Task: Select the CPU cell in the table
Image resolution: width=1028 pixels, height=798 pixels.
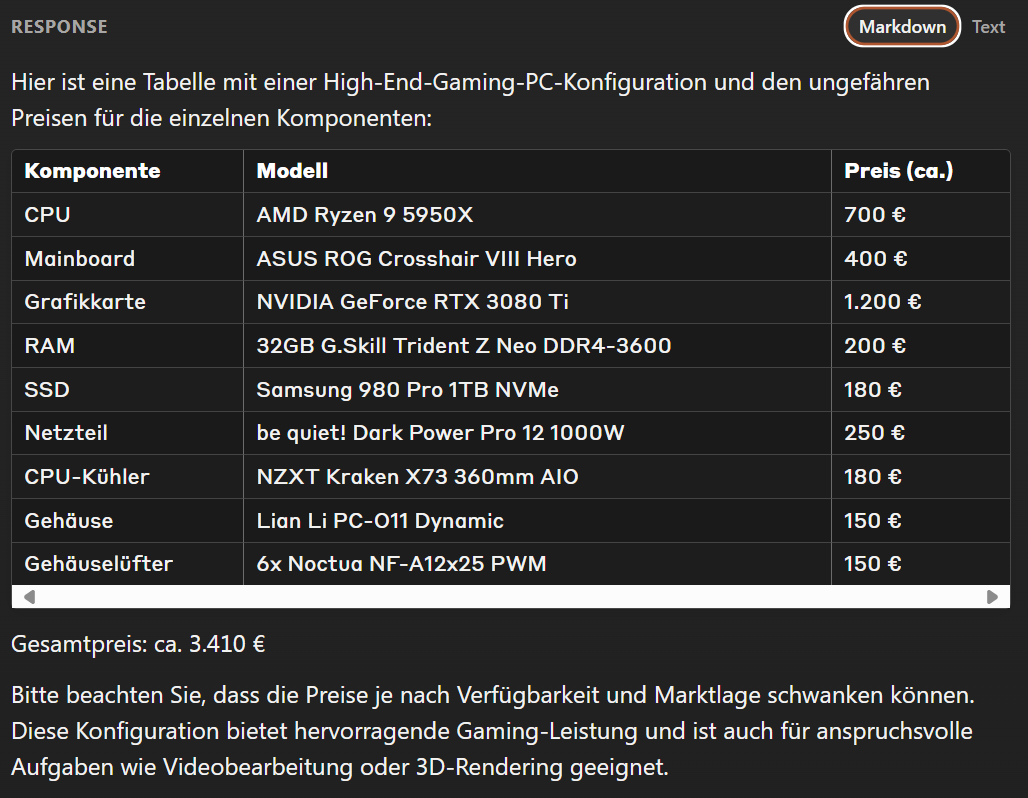Action: coord(127,214)
